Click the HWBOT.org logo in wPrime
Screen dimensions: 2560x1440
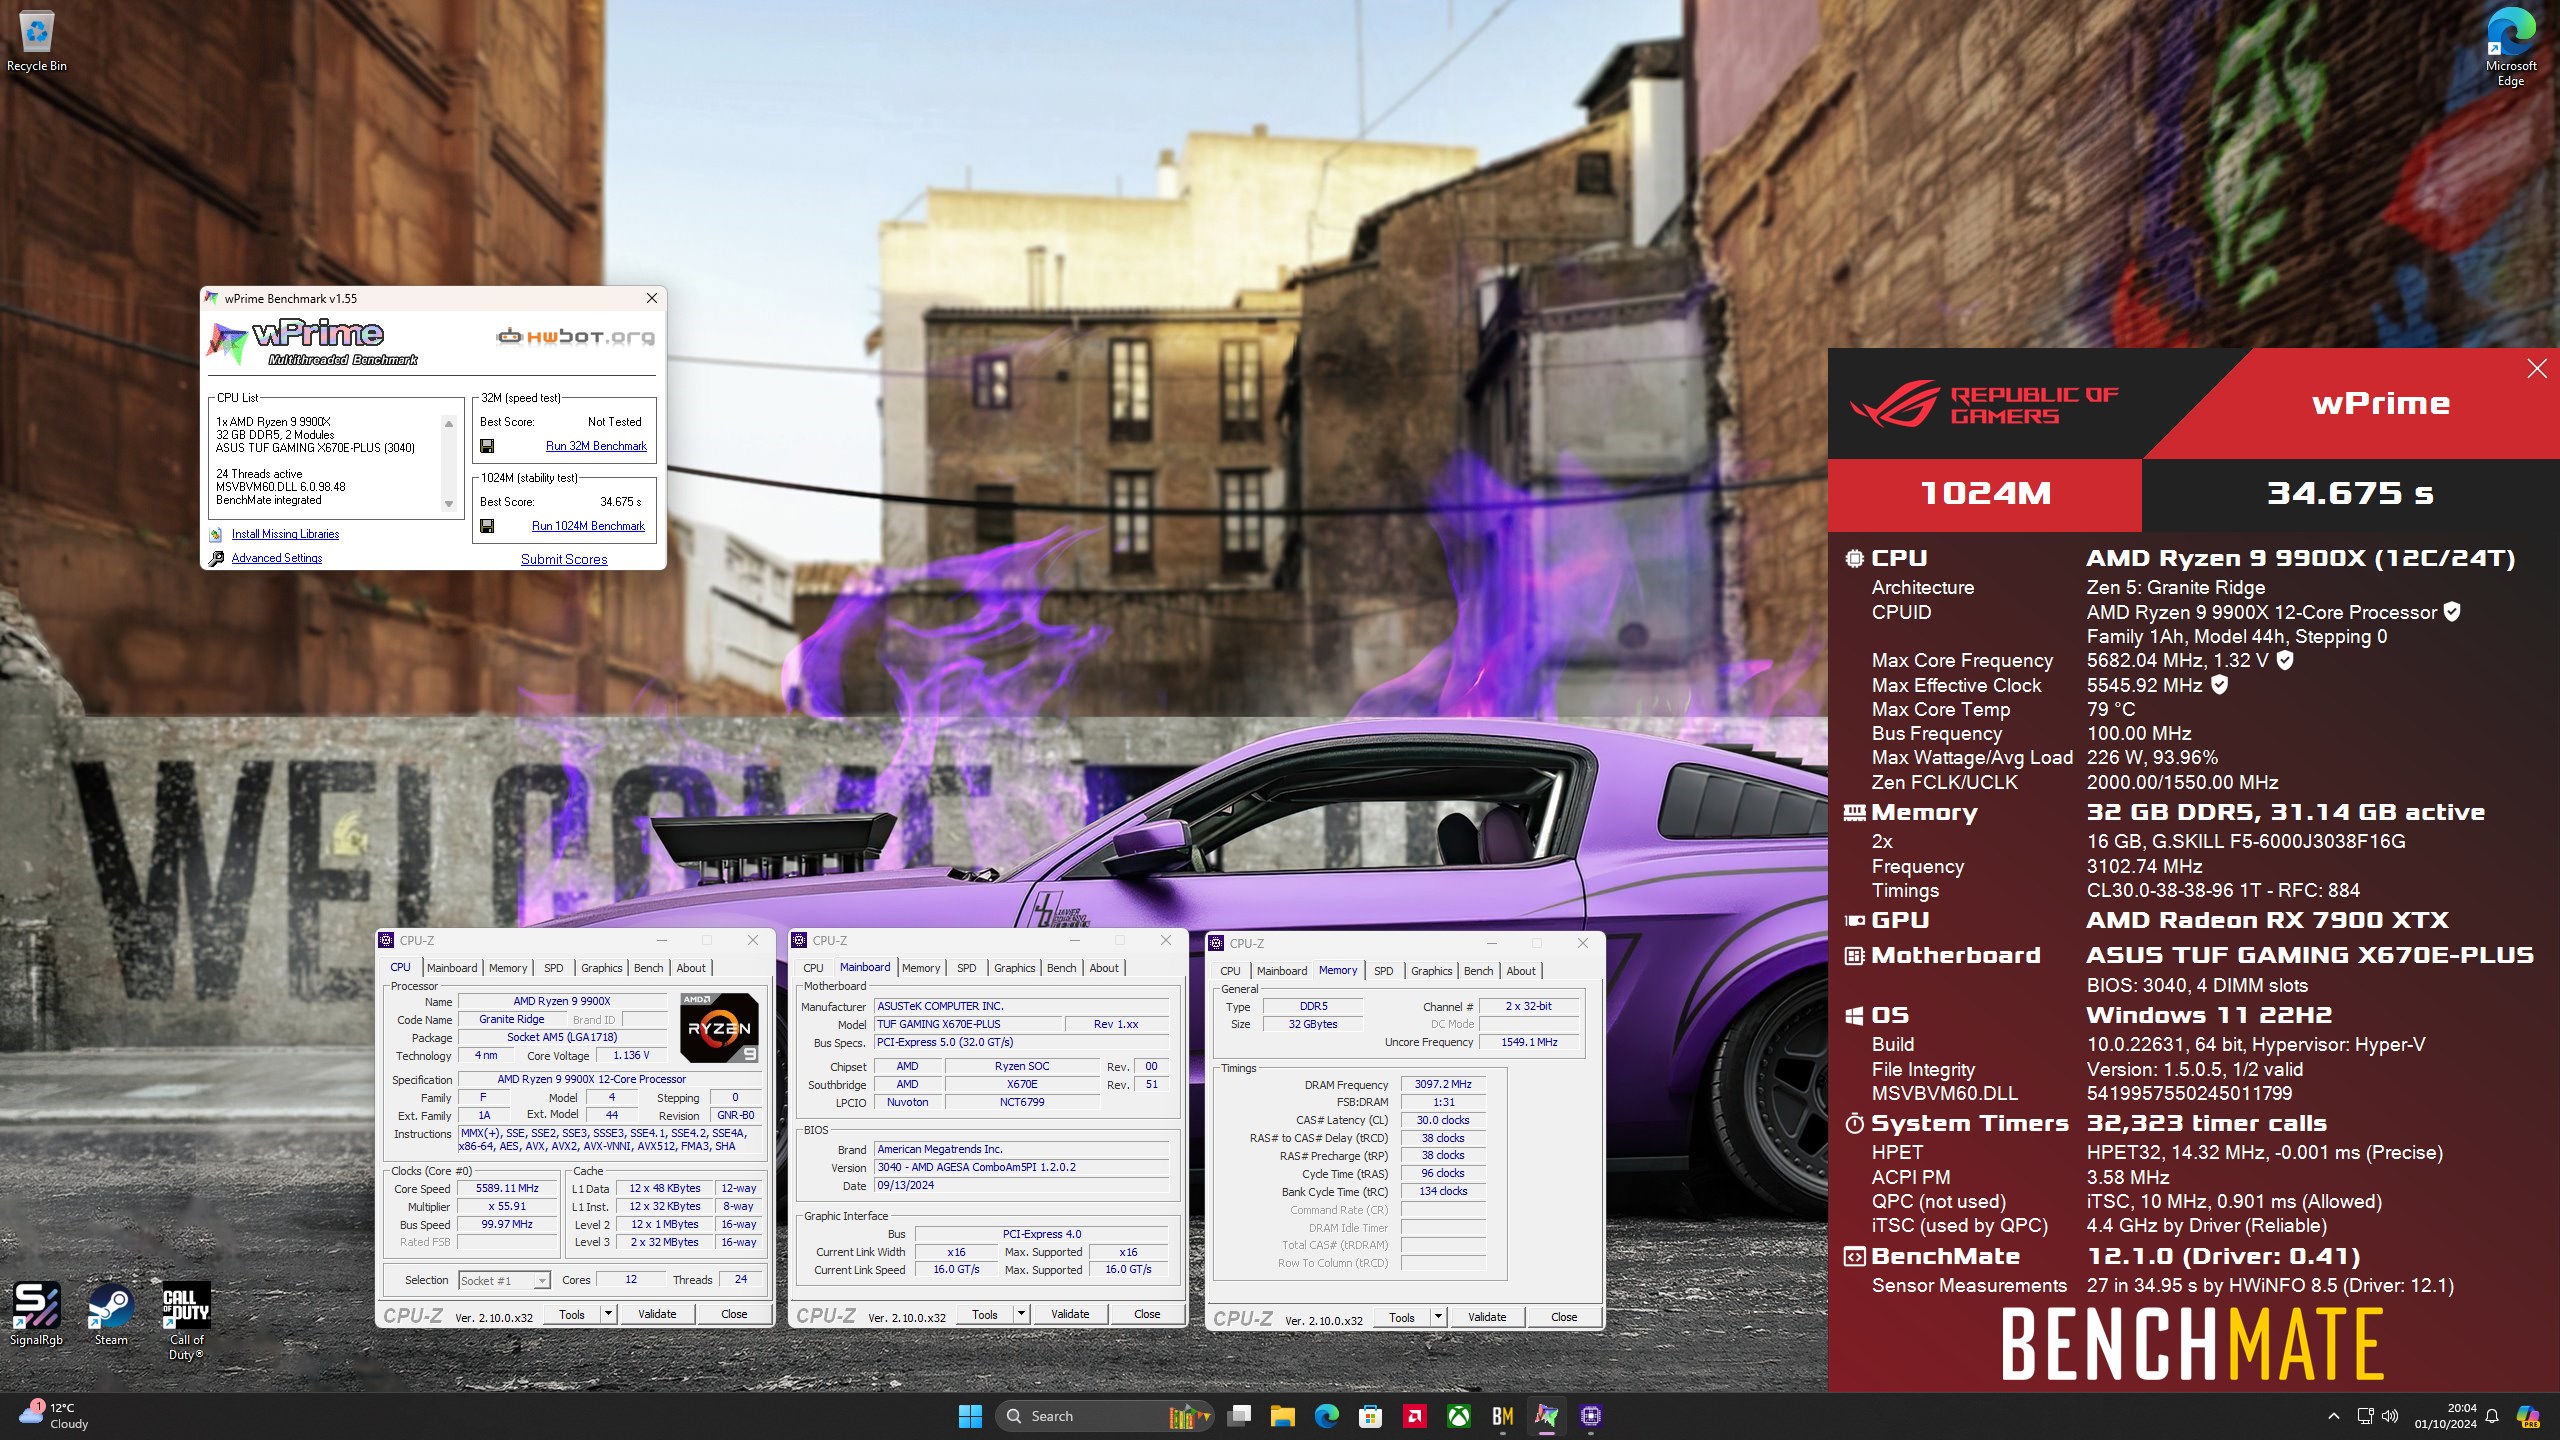click(x=575, y=337)
